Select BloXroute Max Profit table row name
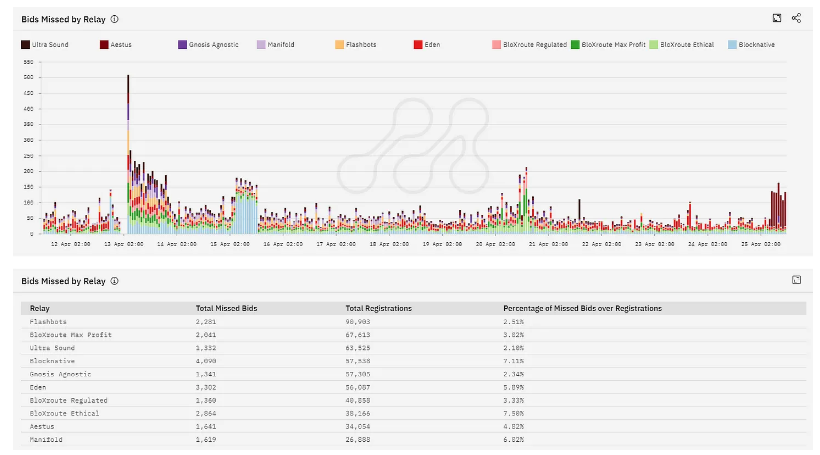820x455 pixels. click(71, 335)
